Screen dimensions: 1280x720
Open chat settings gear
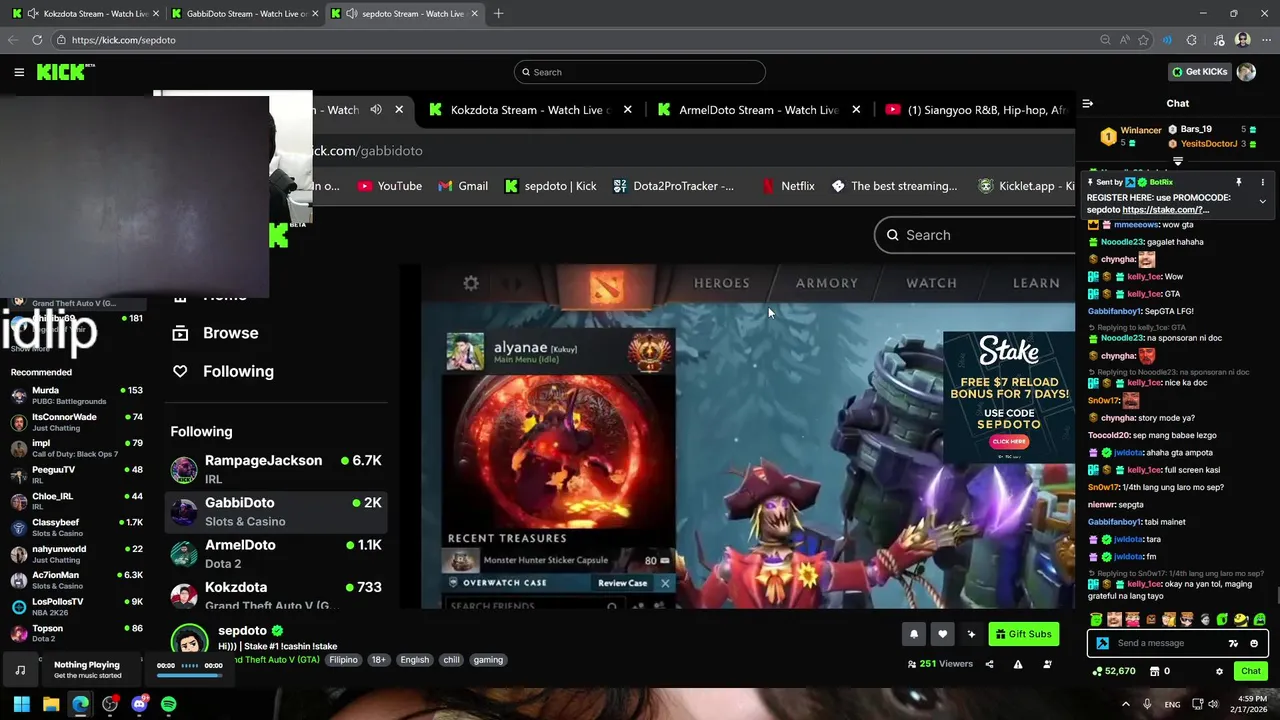[x=1219, y=671]
